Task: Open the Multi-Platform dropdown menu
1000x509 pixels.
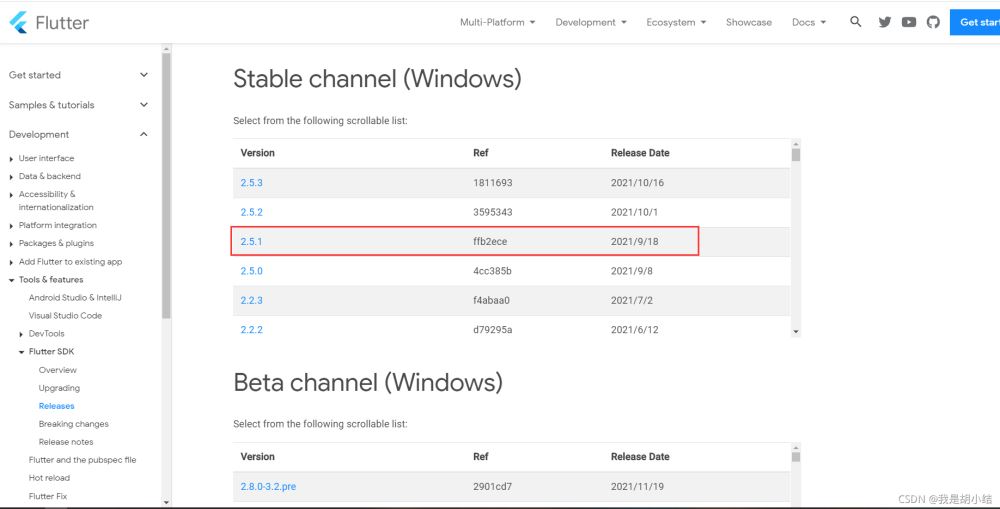Action: [497, 22]
